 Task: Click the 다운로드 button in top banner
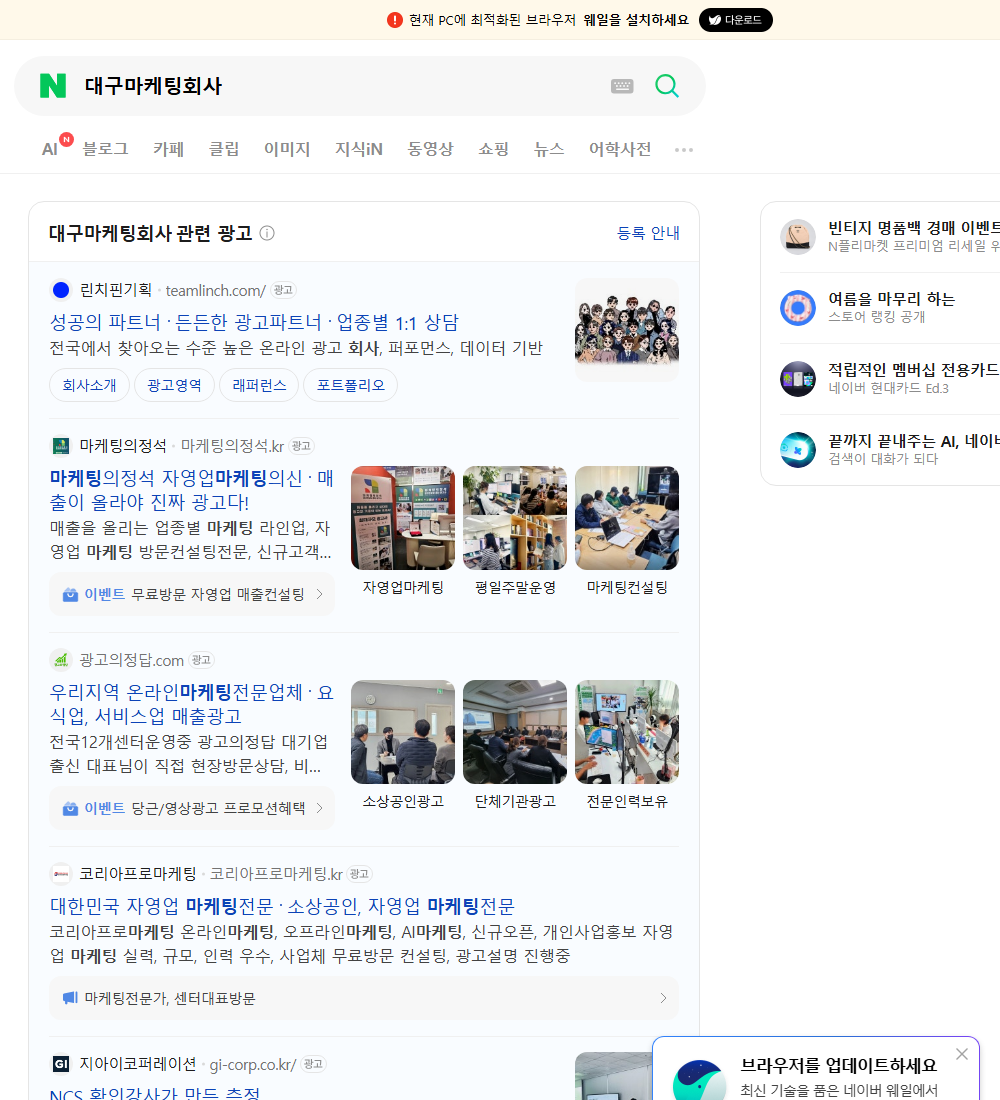735,20
